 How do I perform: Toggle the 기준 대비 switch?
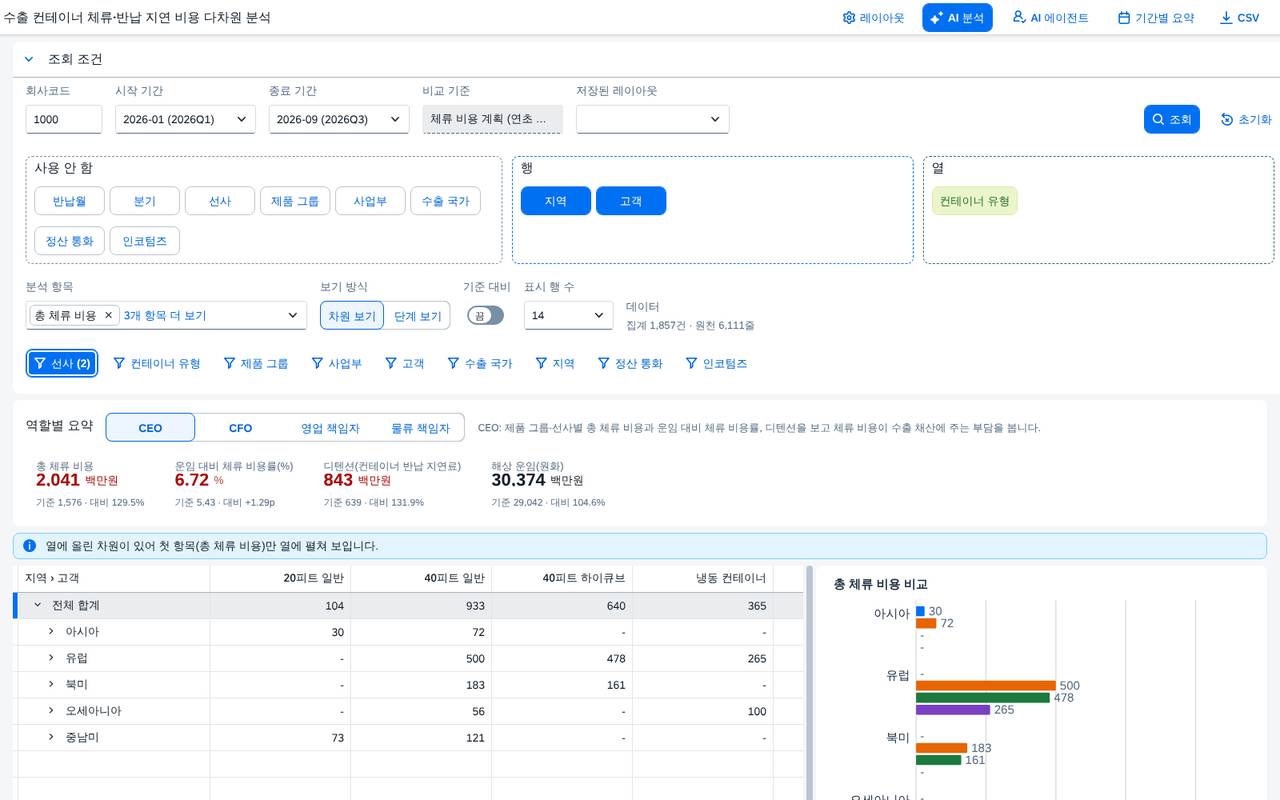[486, 315]
